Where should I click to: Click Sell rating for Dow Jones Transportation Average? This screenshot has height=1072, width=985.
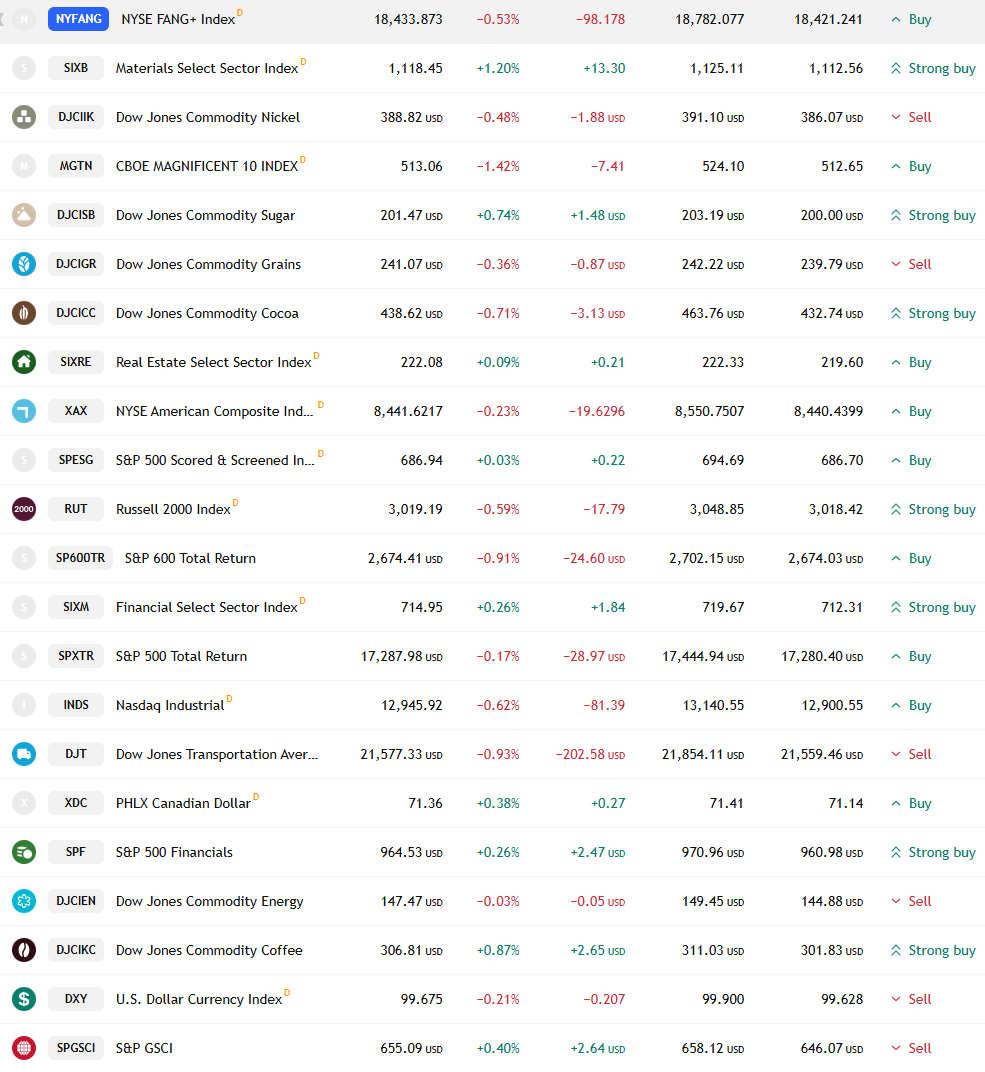911,754
